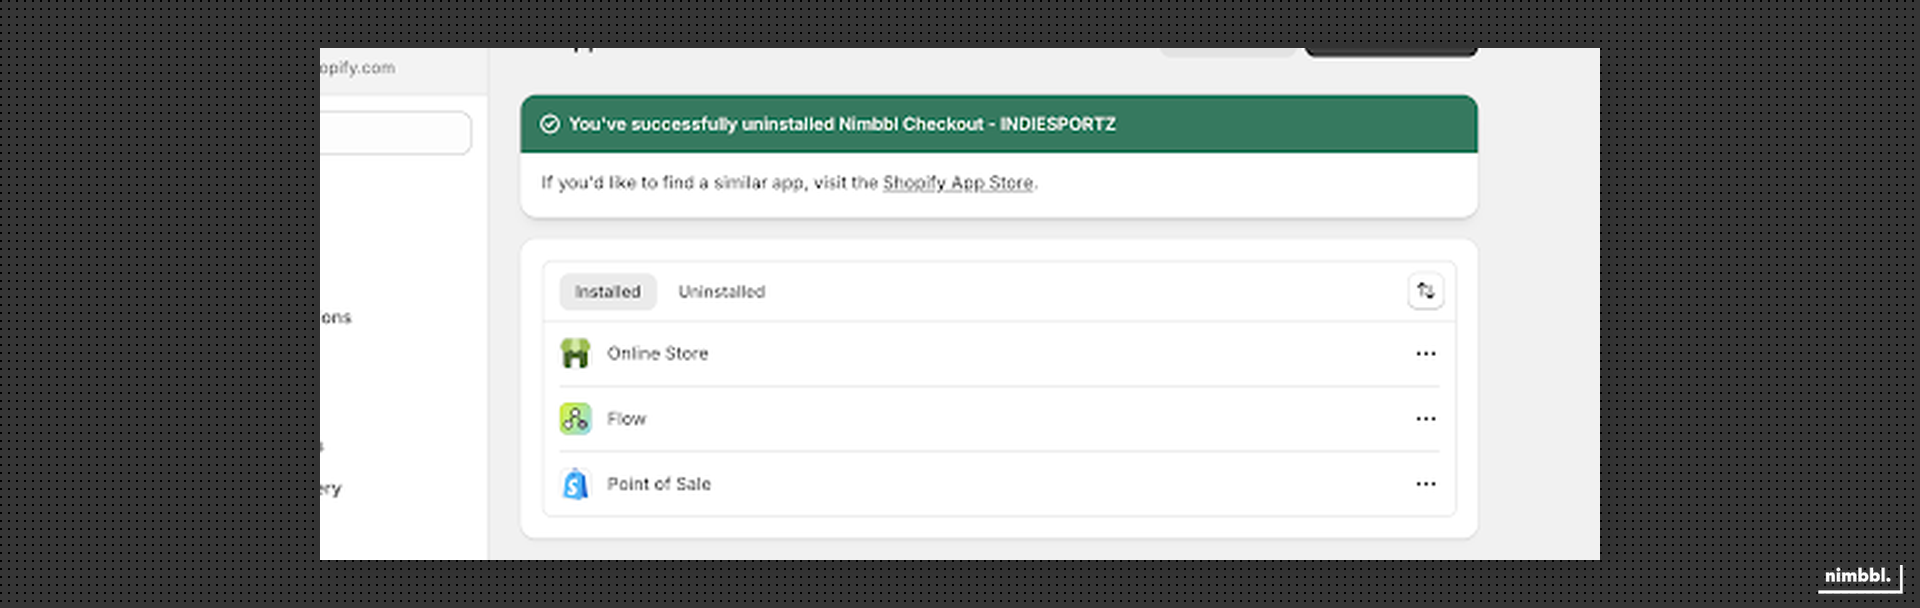Screen dimensions: 1920x608
Task: Click the green checkmark icon in the banner
Action: pyautogui.click(x=549, y=124)
